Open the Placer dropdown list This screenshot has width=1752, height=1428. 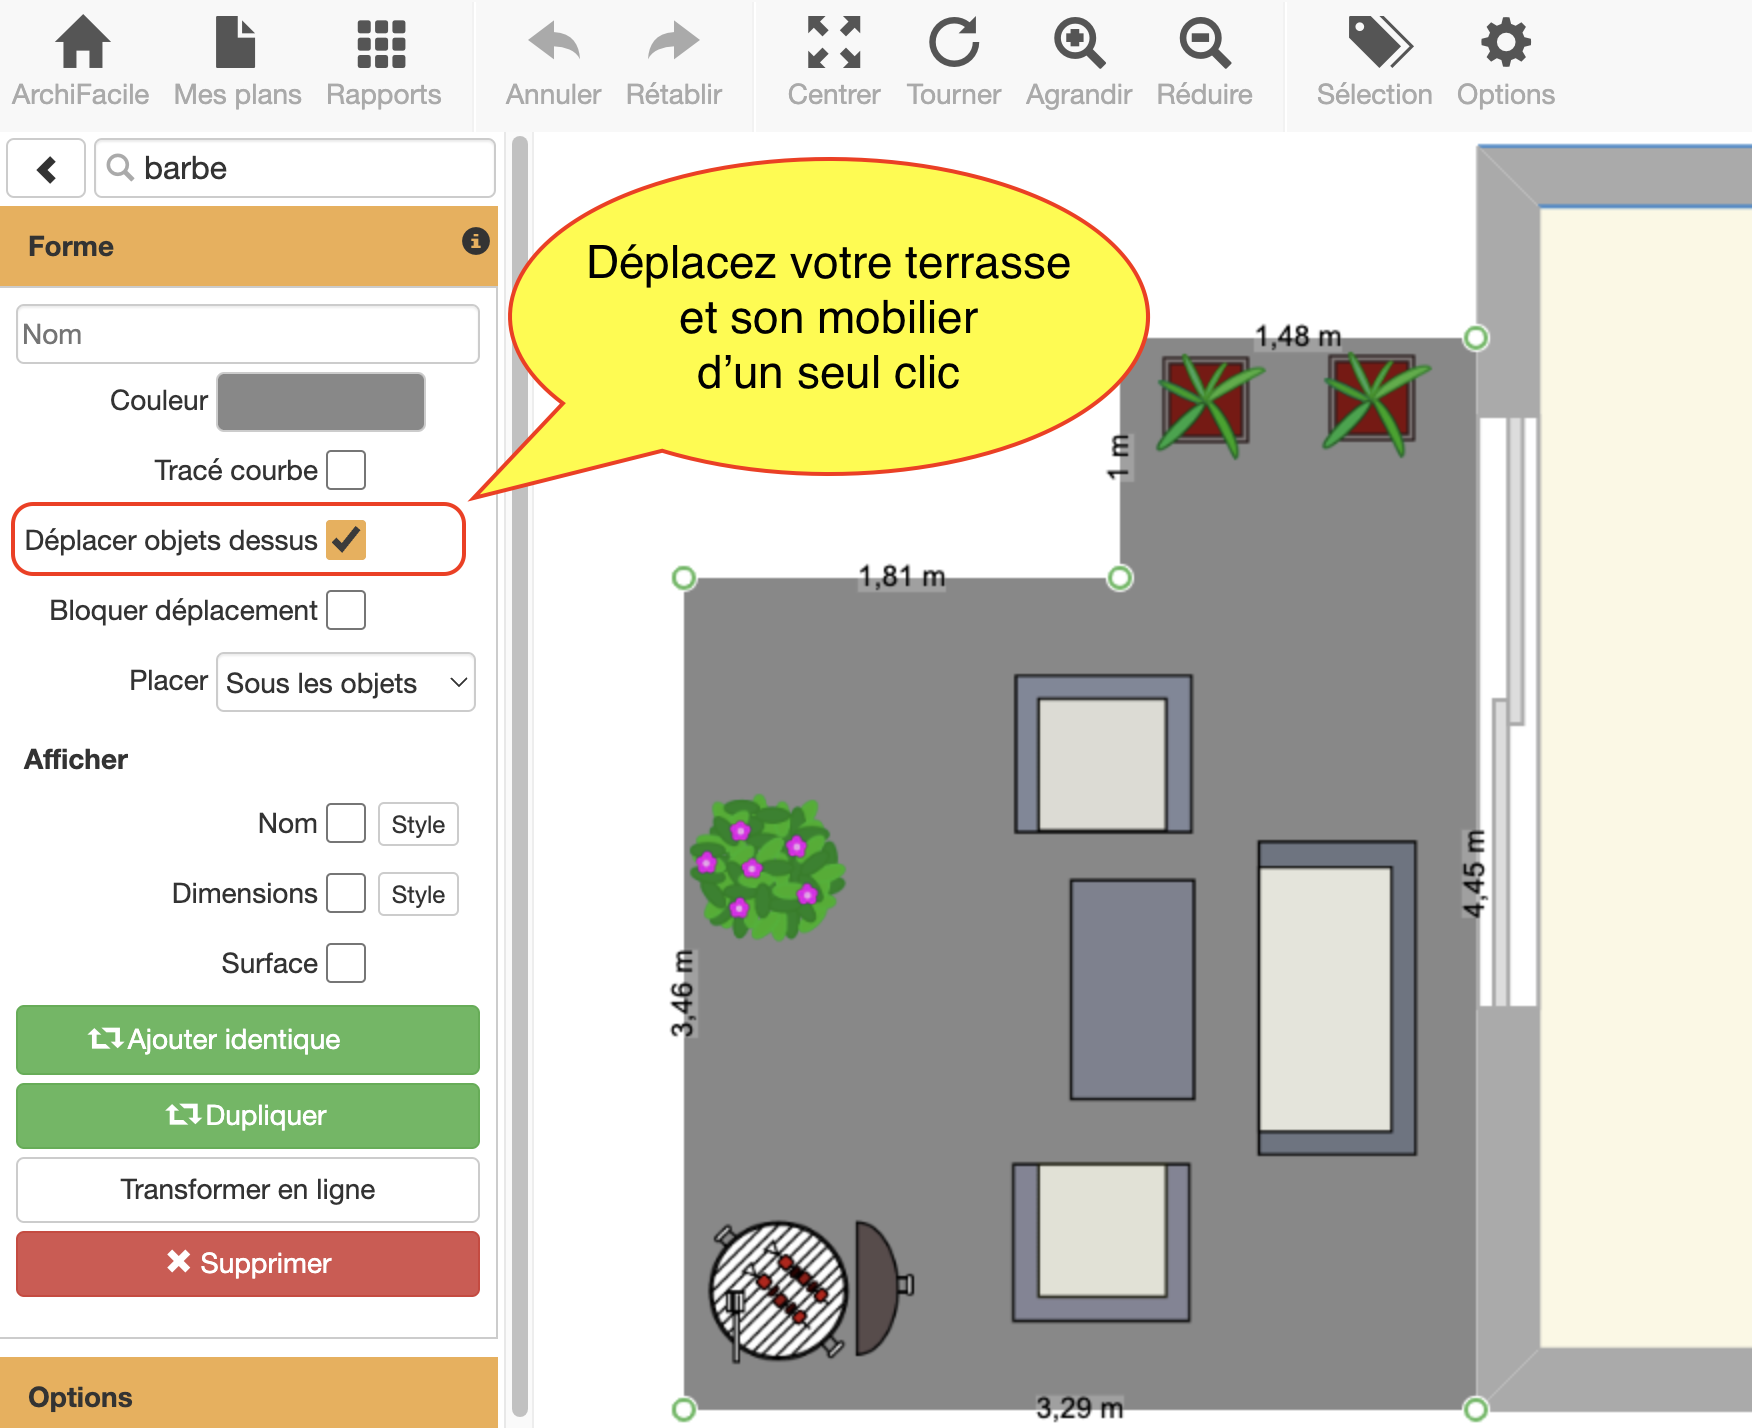[346, 683]
